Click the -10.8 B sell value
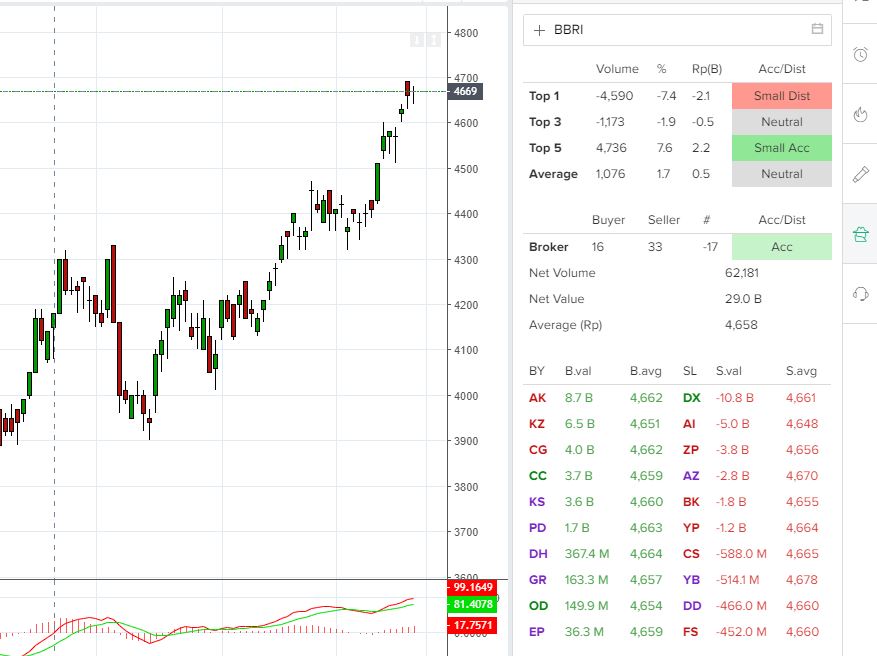The height and width of the screenshot is (656, 877). (734, 398)
